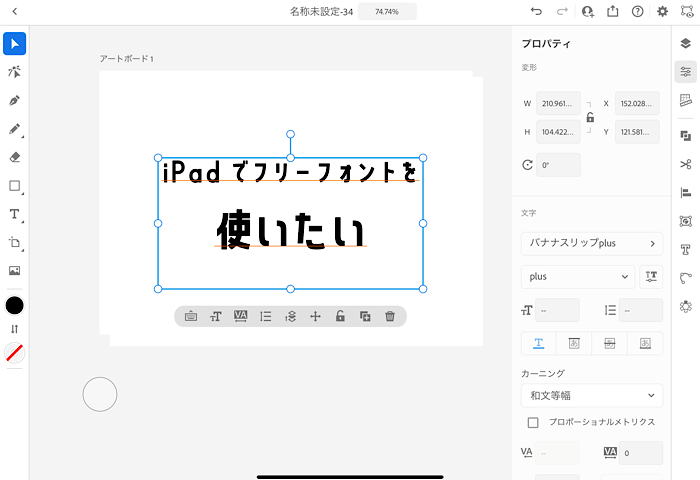Lock the object from context bar
This screenshot has width=700, height=480.
point(340,316)
